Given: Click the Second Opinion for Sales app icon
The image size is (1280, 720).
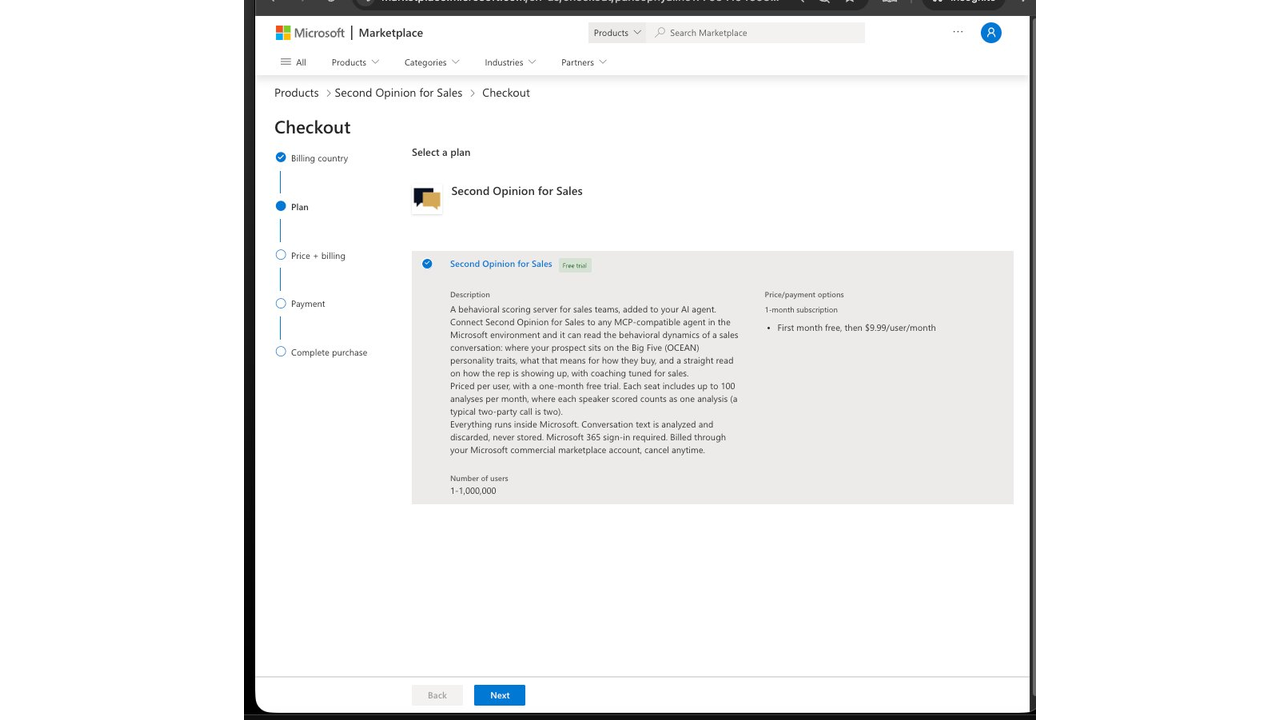Looking at the screenshot, I should click(x=427, y=198).
